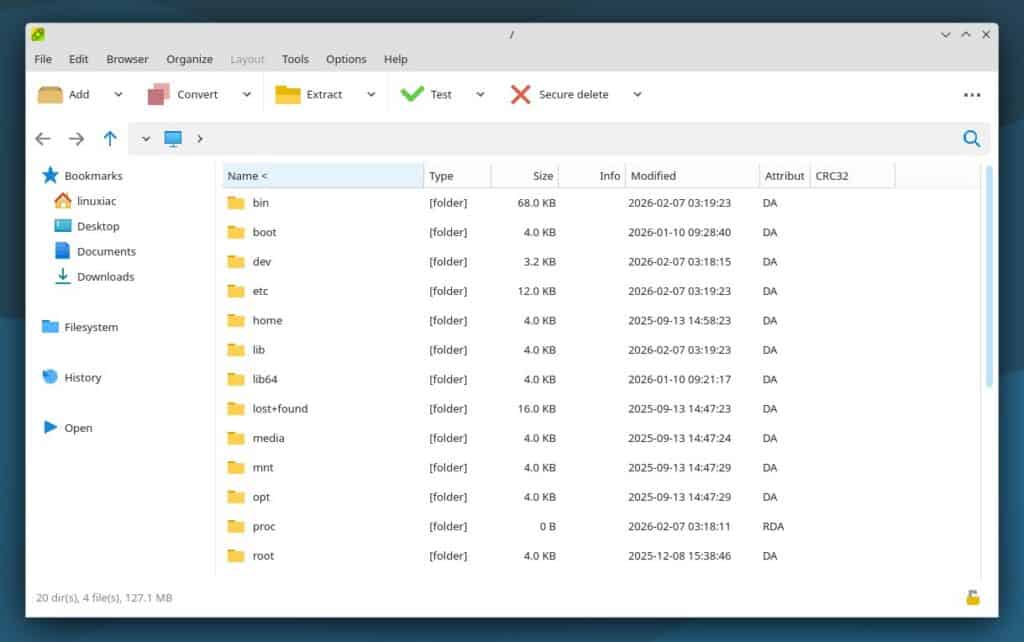Click the computer icon in the breadcrumb bar
Image resolution: width=1024 pixels, height=642 pixels.
(172, 139)
